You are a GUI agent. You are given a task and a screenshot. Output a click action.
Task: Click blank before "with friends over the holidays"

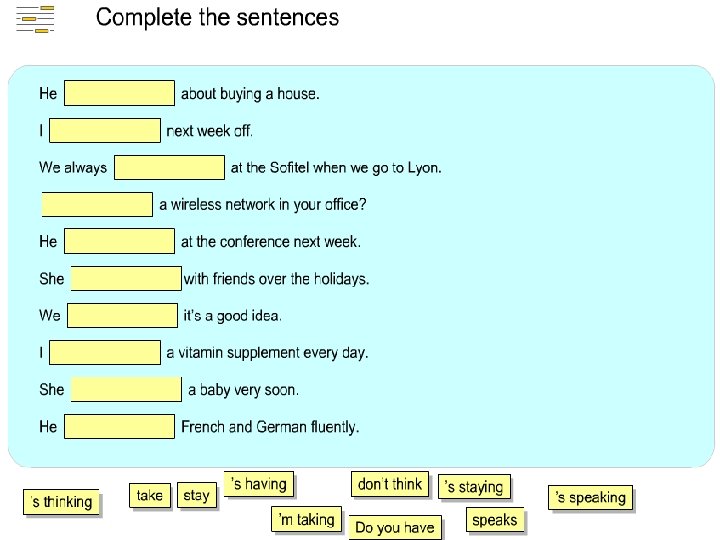[x=126, y=279]
